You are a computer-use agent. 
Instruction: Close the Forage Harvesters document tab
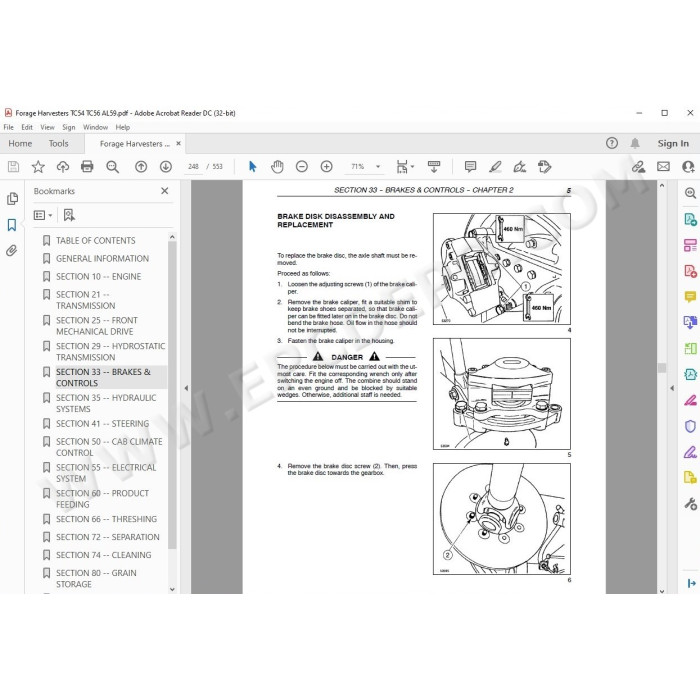tap(179, 144)
